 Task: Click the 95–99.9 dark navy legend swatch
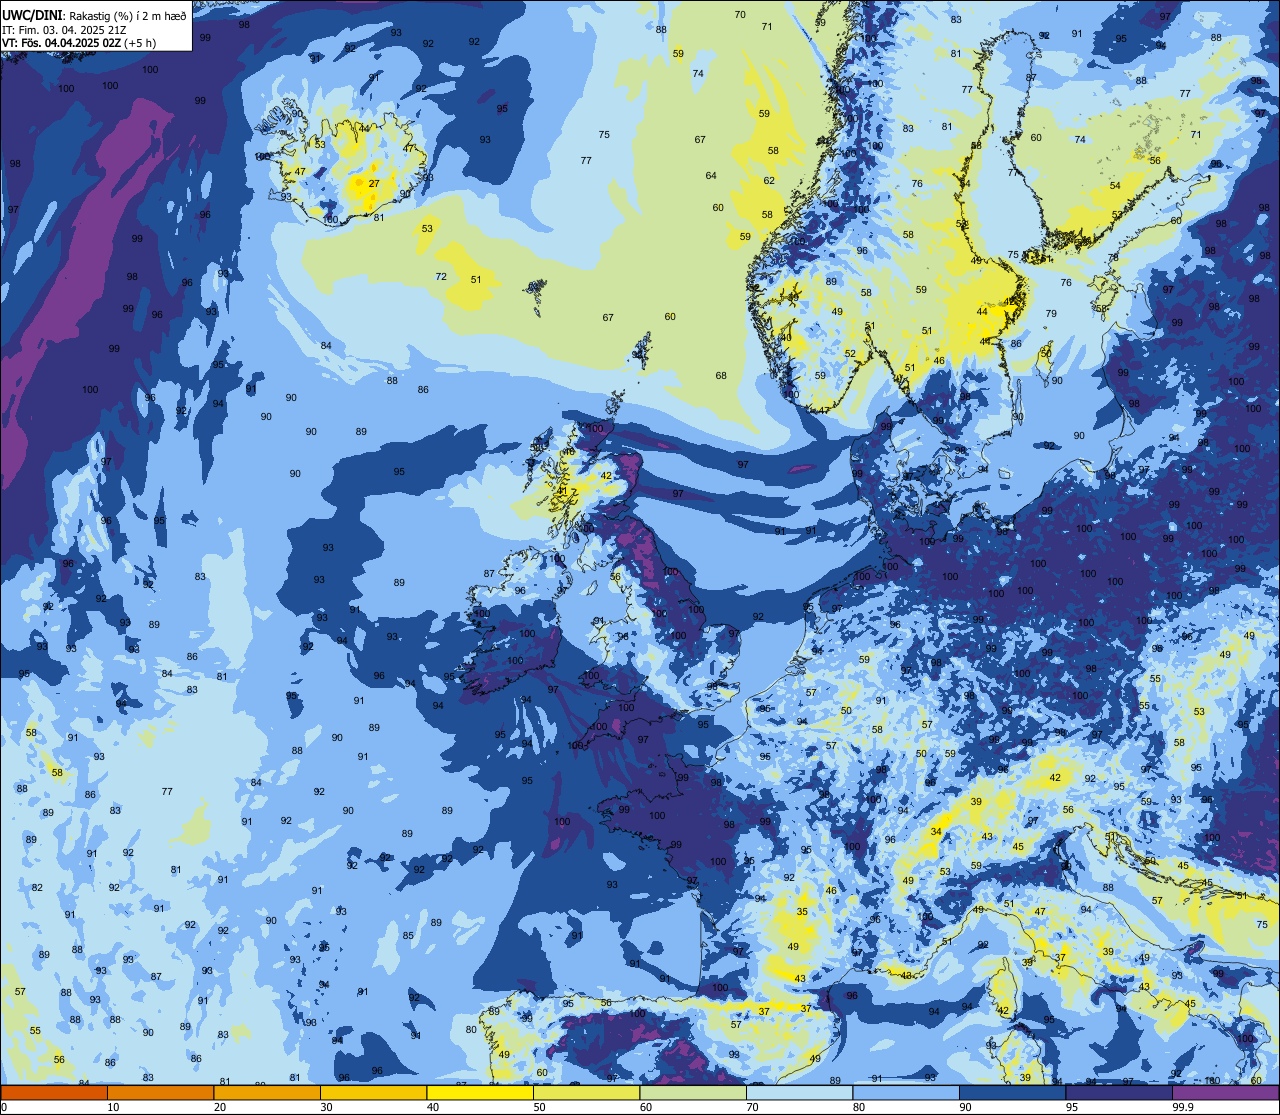tap(1119, 1092)
